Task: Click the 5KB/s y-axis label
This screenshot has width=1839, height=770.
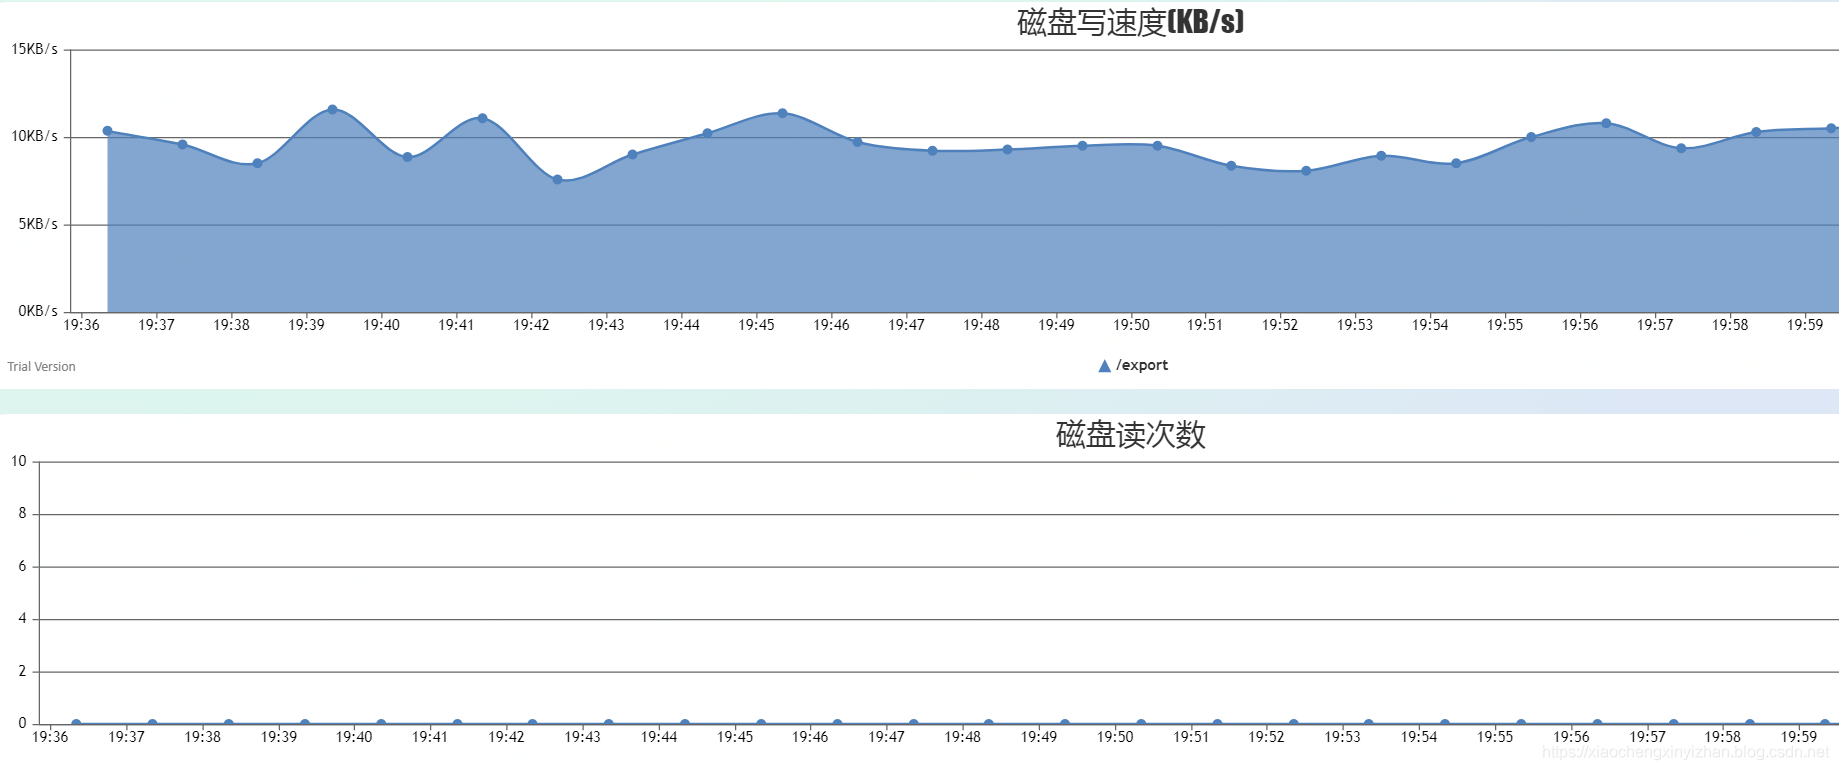Action: point(38,224)
